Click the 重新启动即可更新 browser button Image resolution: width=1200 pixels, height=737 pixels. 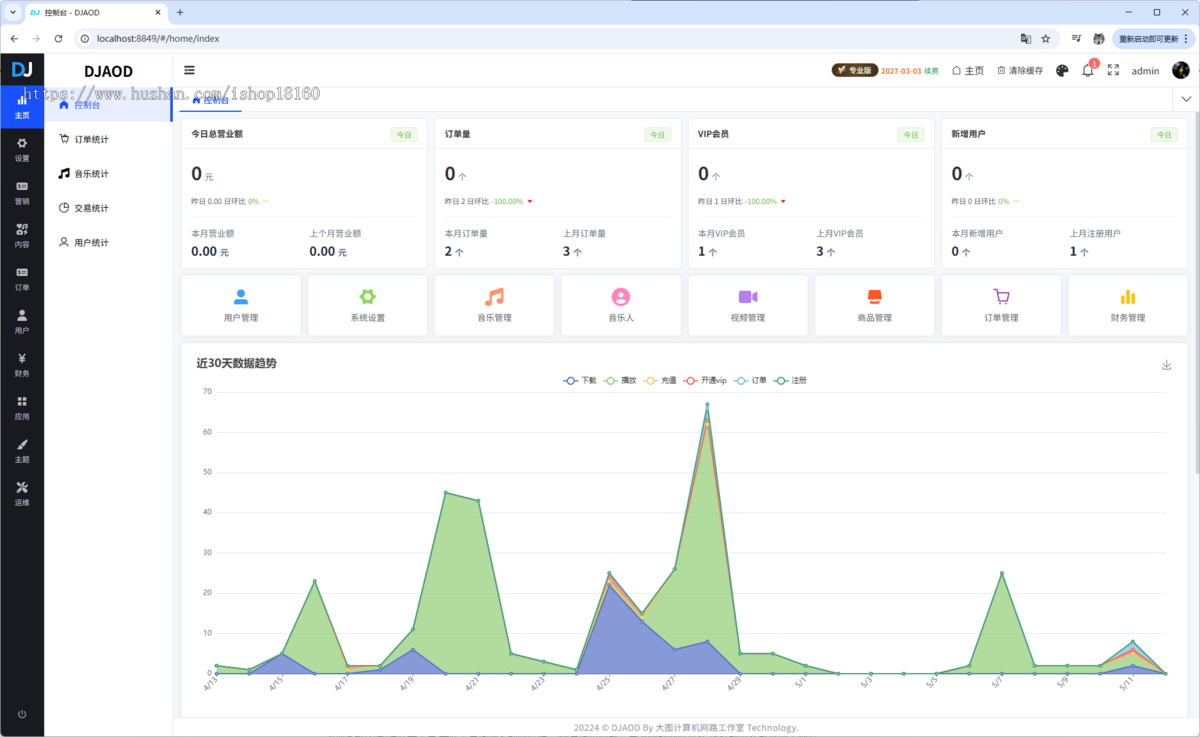click(x=1153, y=38)
